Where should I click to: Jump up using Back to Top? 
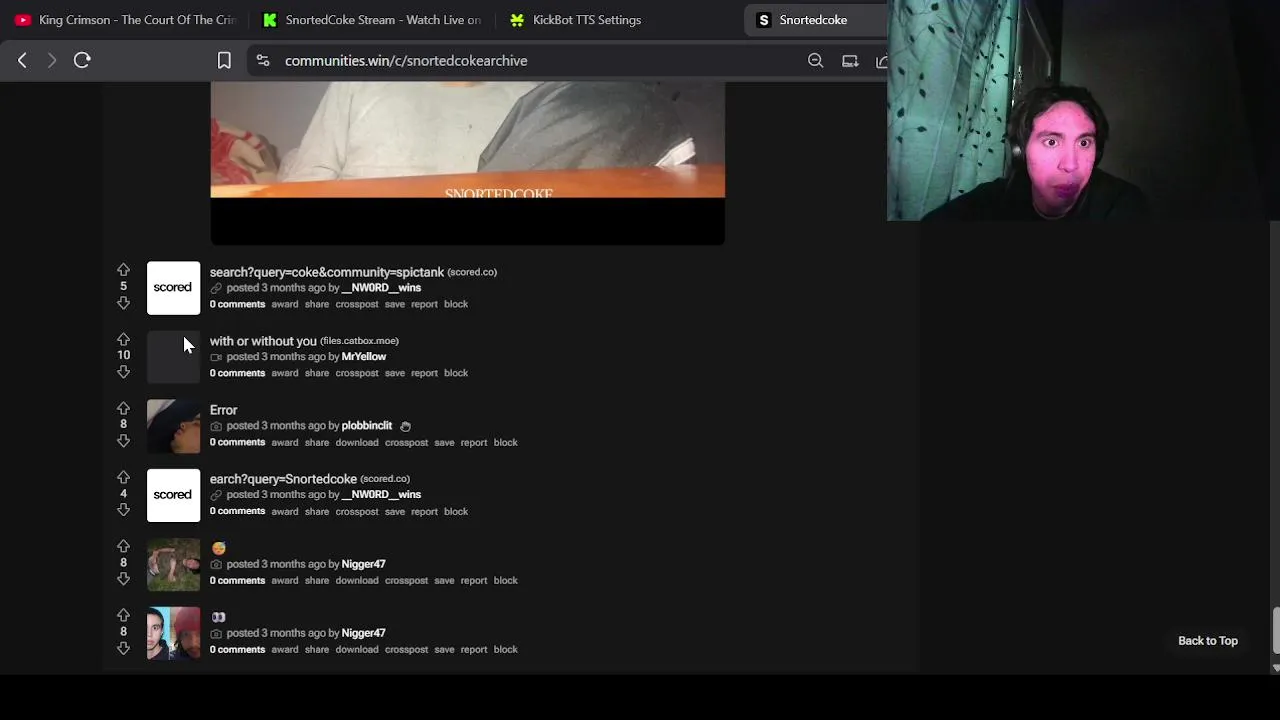pyautogui.click(x=1208, y=641)
